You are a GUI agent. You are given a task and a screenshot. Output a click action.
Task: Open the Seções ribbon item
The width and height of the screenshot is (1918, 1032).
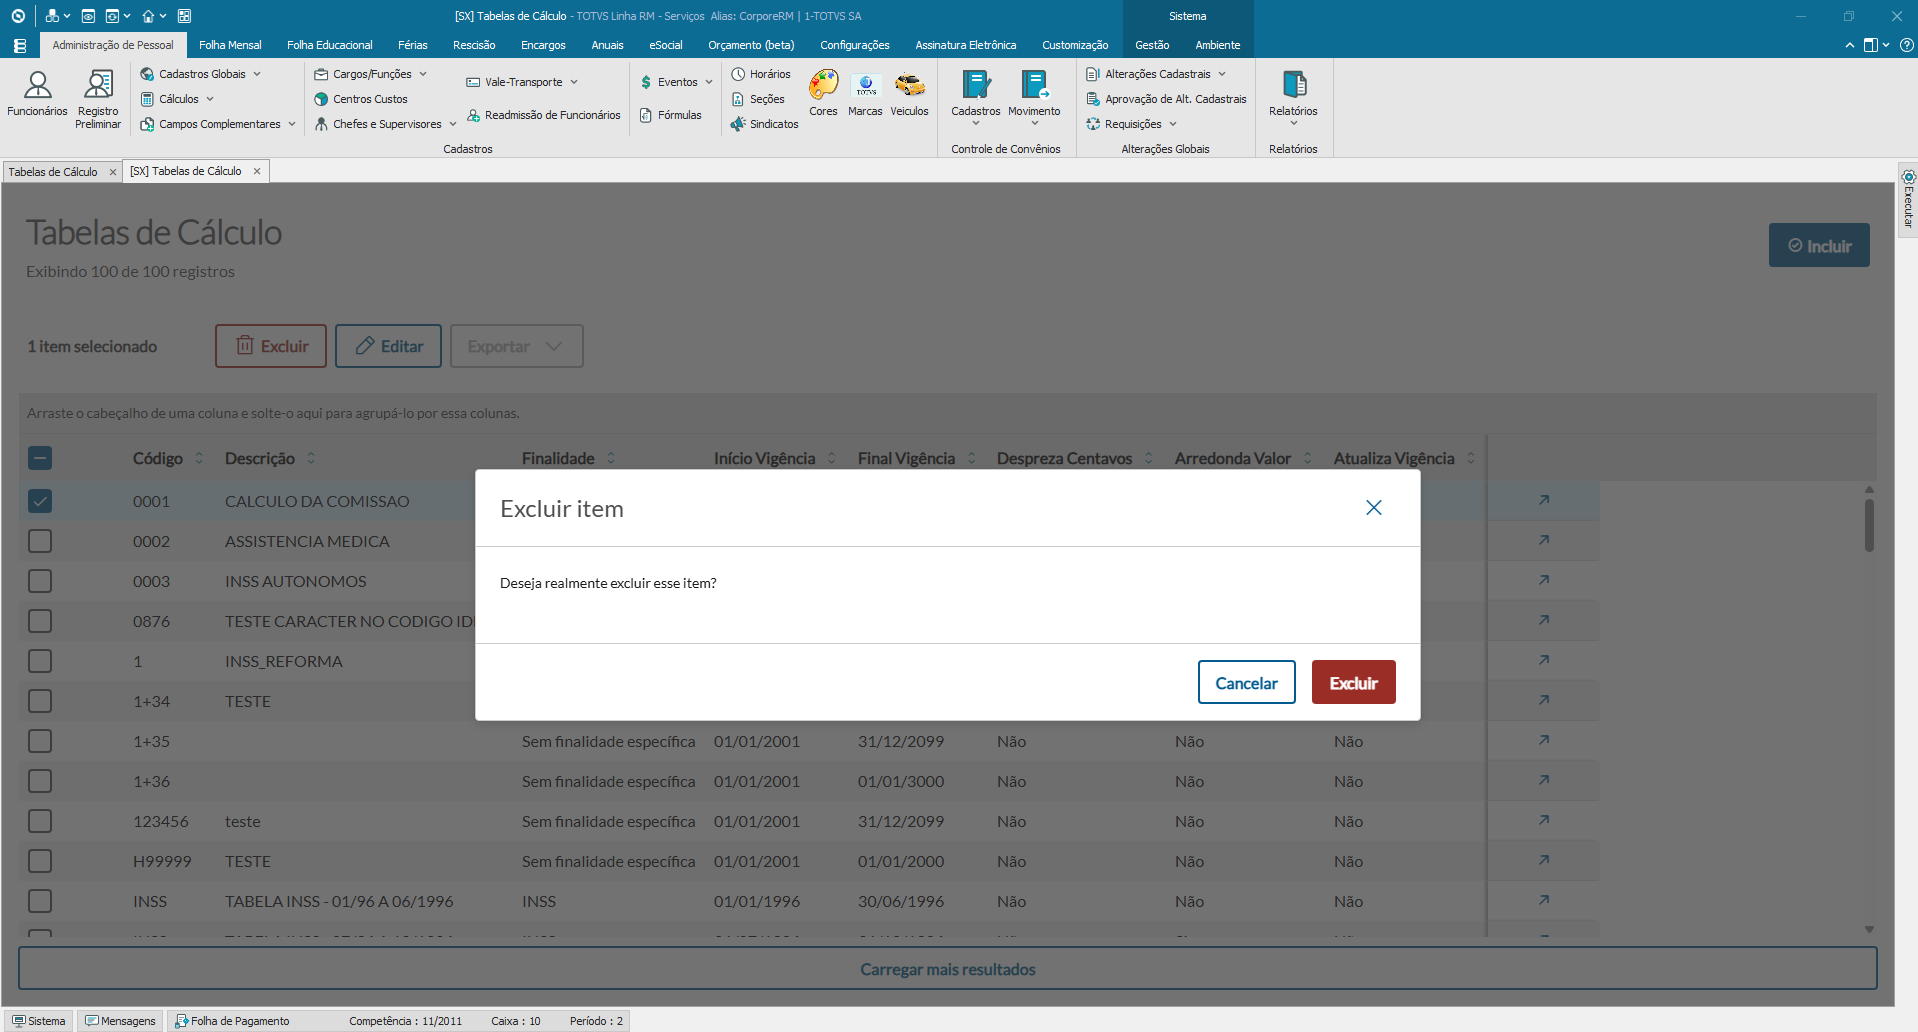(x=758, y=99)
